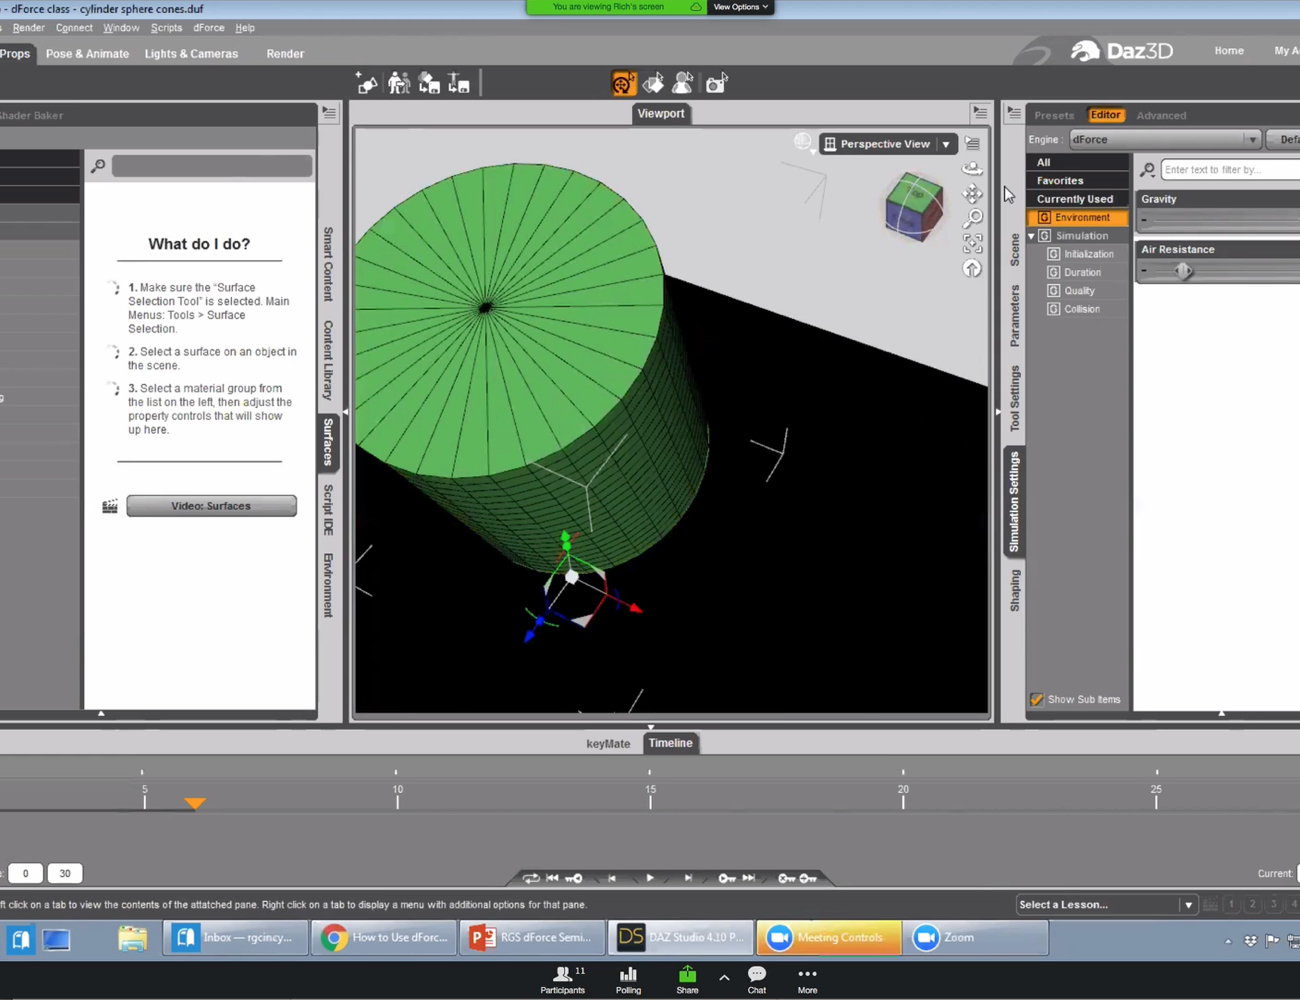Screen dimensions: 1300x1000
Task: Select the active pose tool in the toolbar
Action: click(x=622, y=83)
